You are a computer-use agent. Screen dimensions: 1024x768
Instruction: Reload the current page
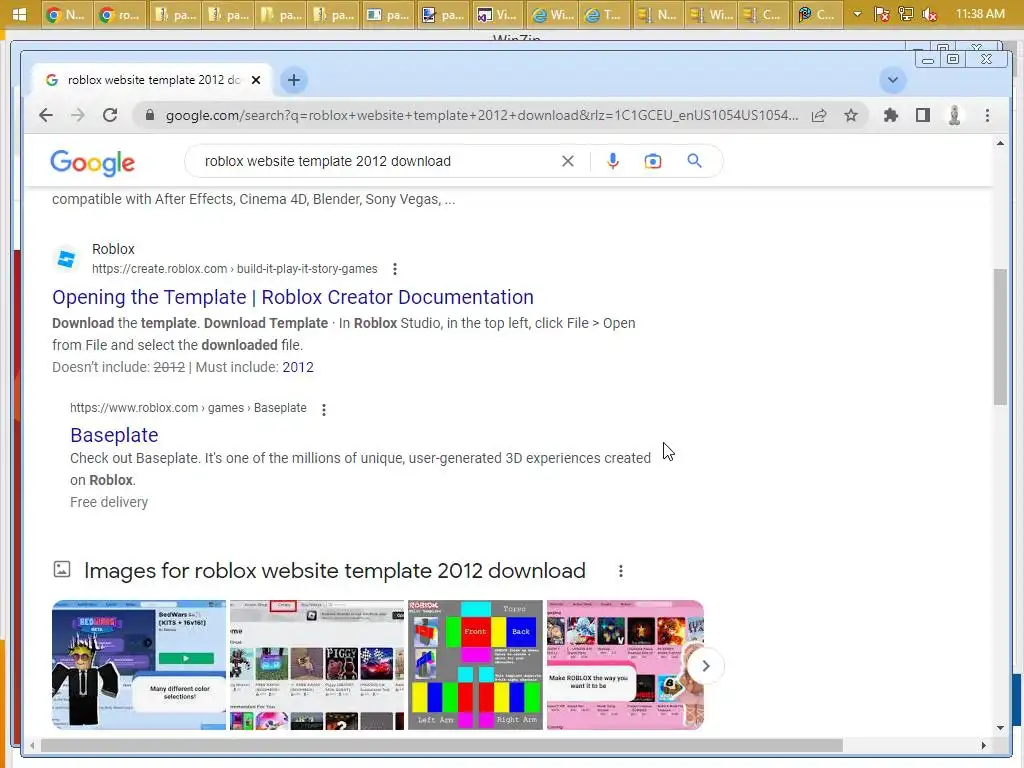coord(110,115)
